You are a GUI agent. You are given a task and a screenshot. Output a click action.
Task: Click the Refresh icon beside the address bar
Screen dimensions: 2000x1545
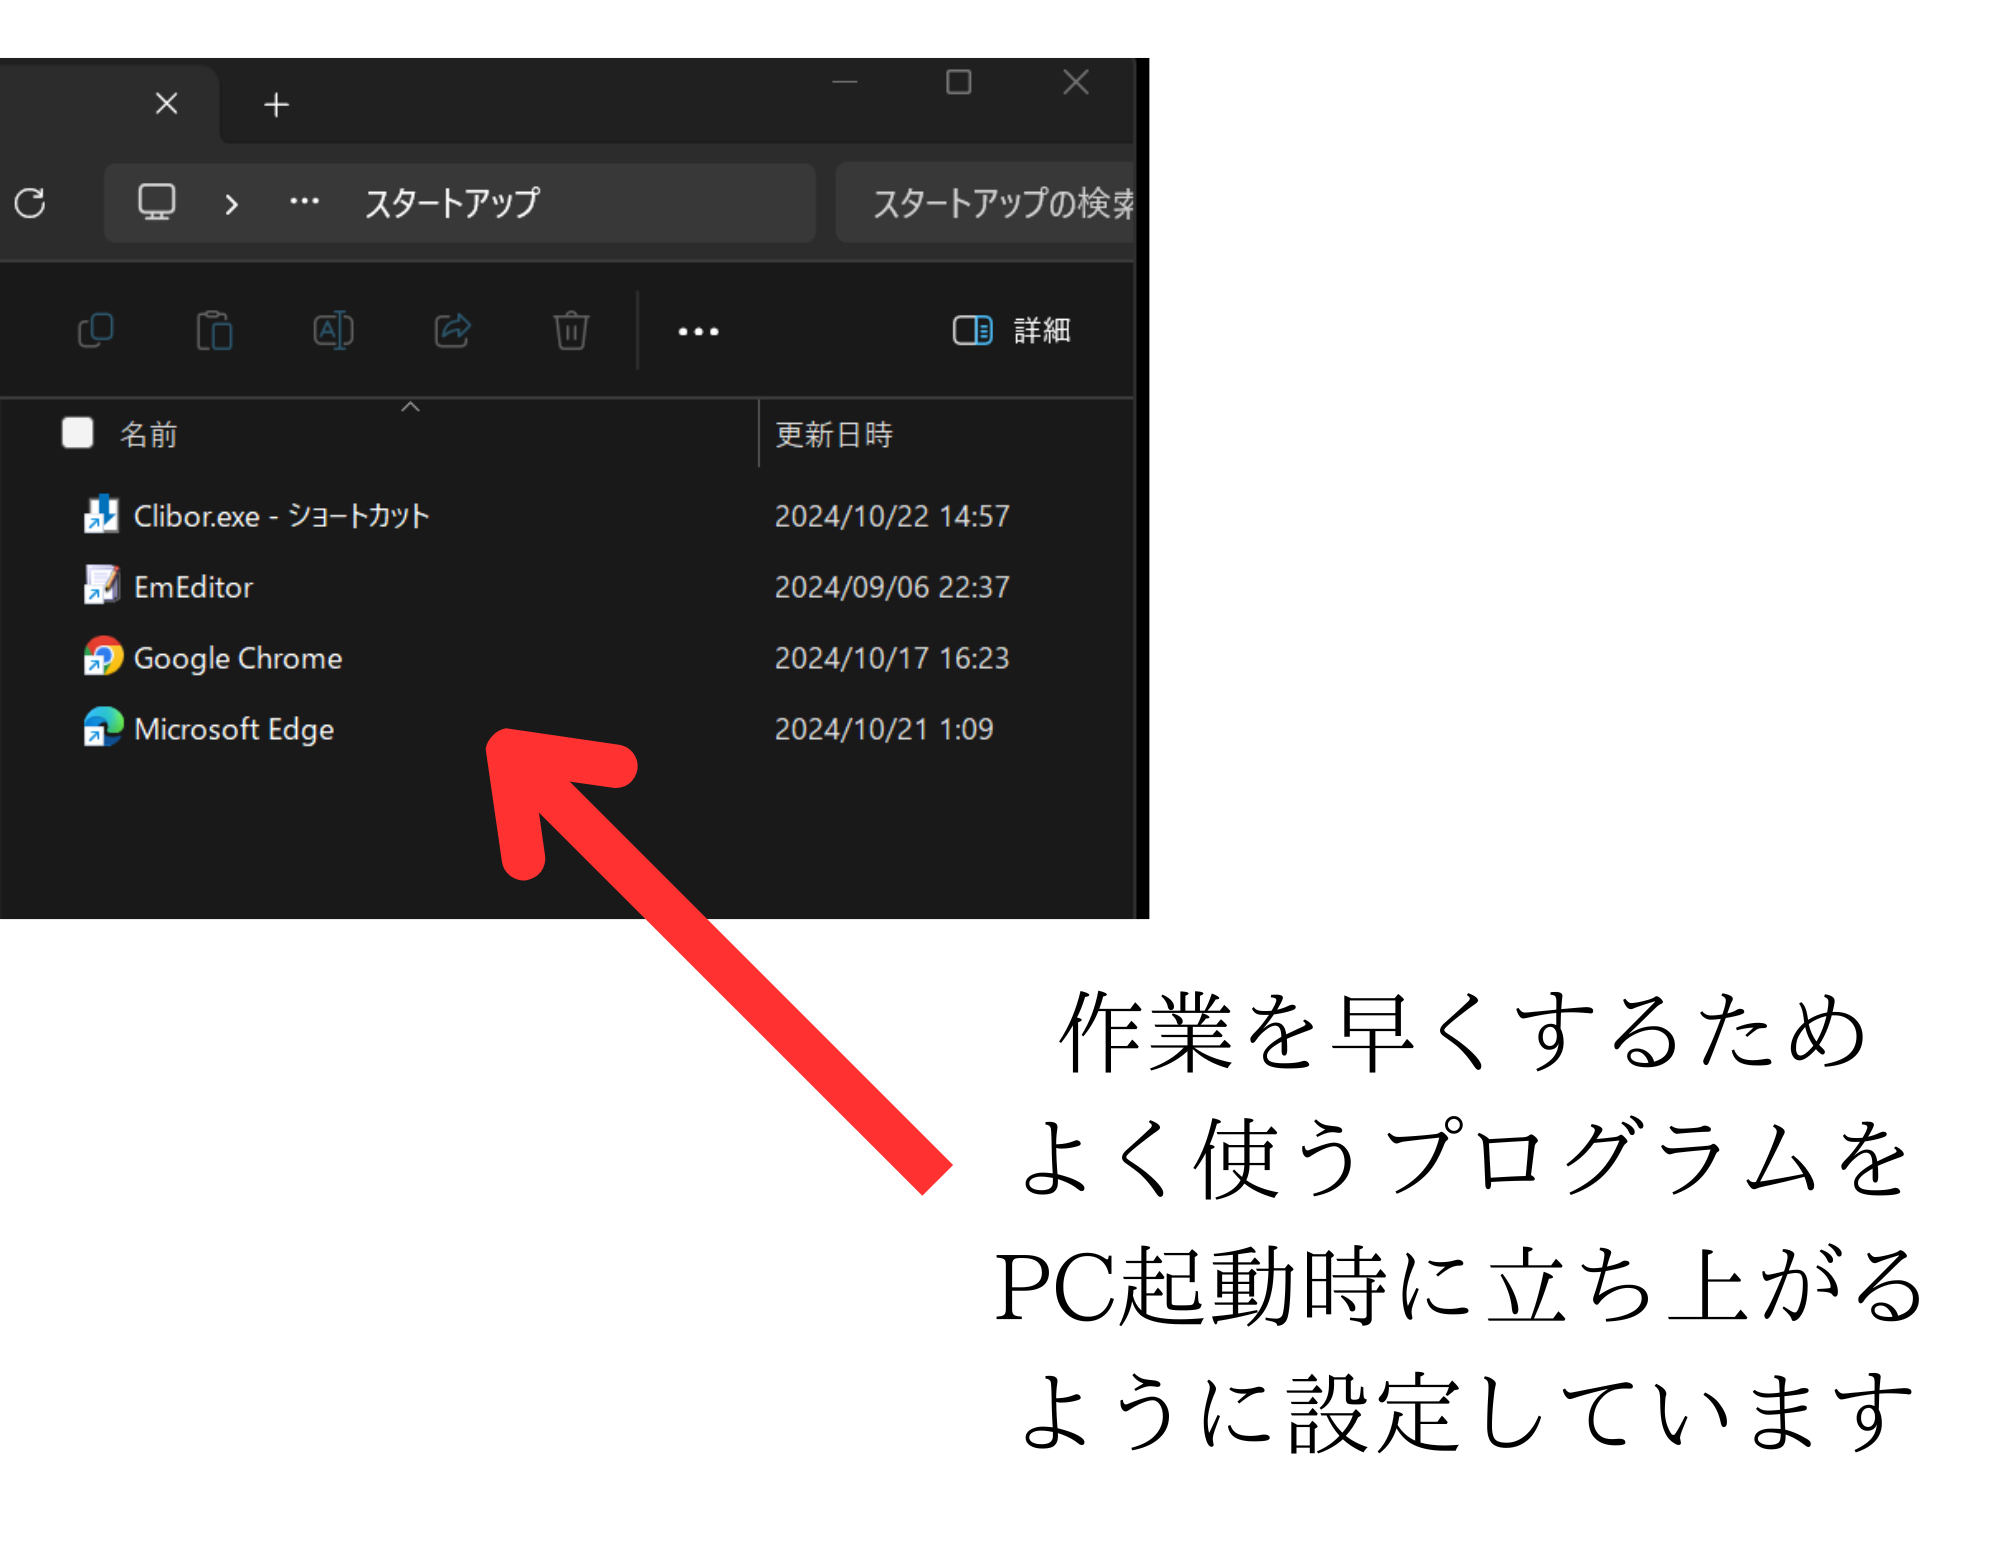coord(29,204)
